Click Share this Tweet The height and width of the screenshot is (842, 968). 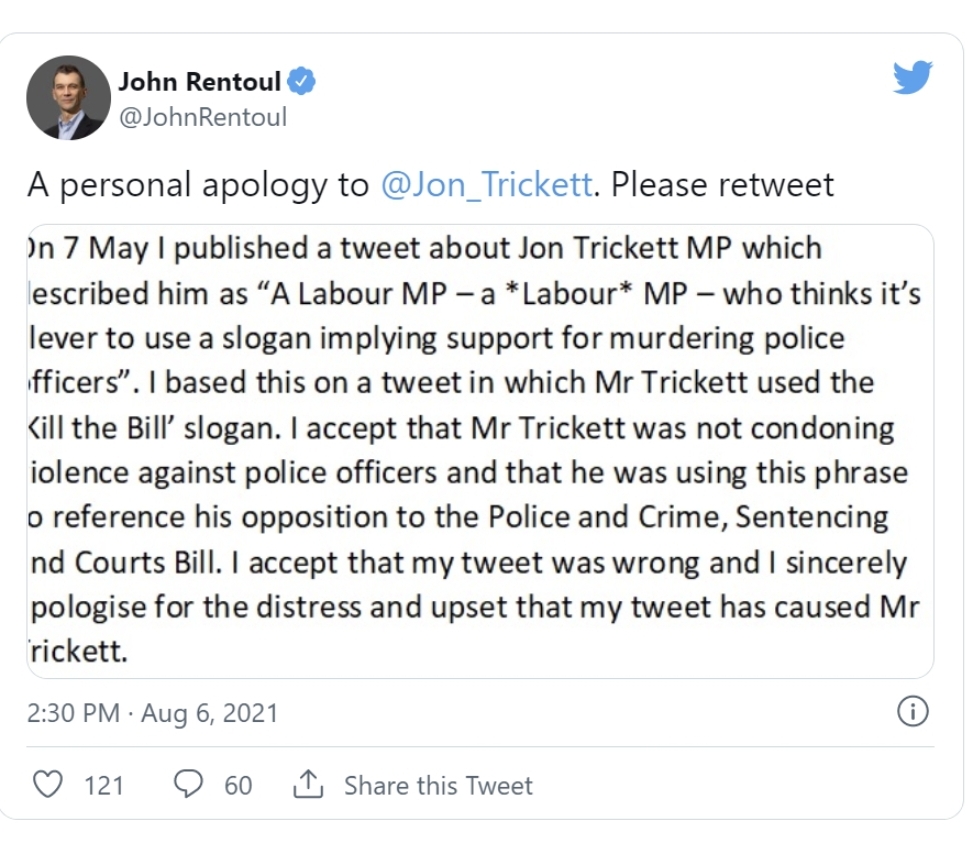pos(438,786)
